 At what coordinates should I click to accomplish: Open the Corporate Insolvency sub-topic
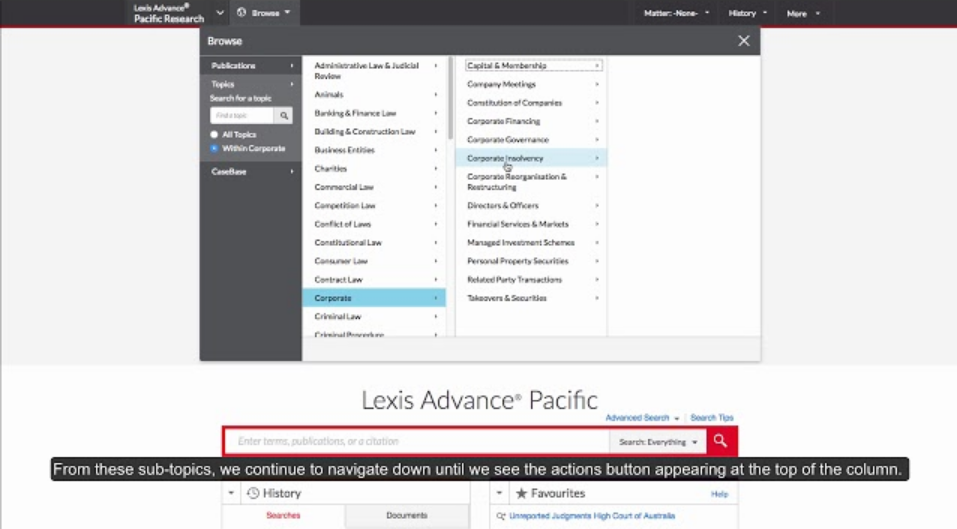531,158
